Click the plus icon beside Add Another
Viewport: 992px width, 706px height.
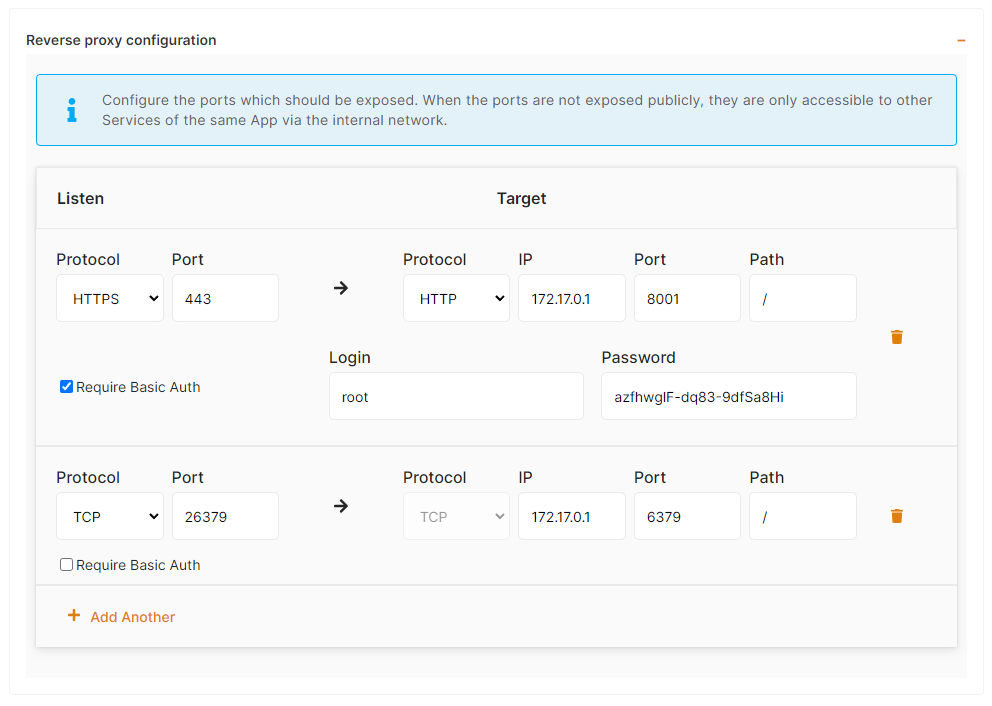[x=73, y=616]
